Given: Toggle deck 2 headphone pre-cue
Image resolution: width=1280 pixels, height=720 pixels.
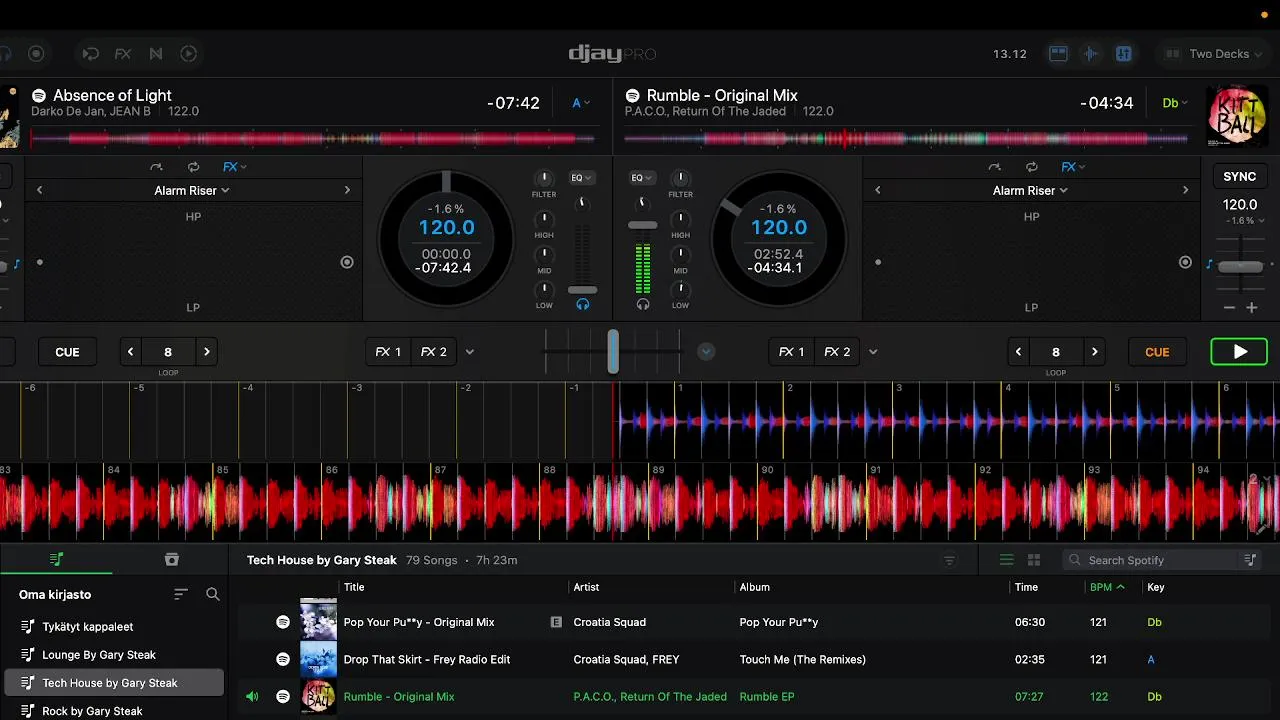Looking at the screenshot, I should 643,305.
